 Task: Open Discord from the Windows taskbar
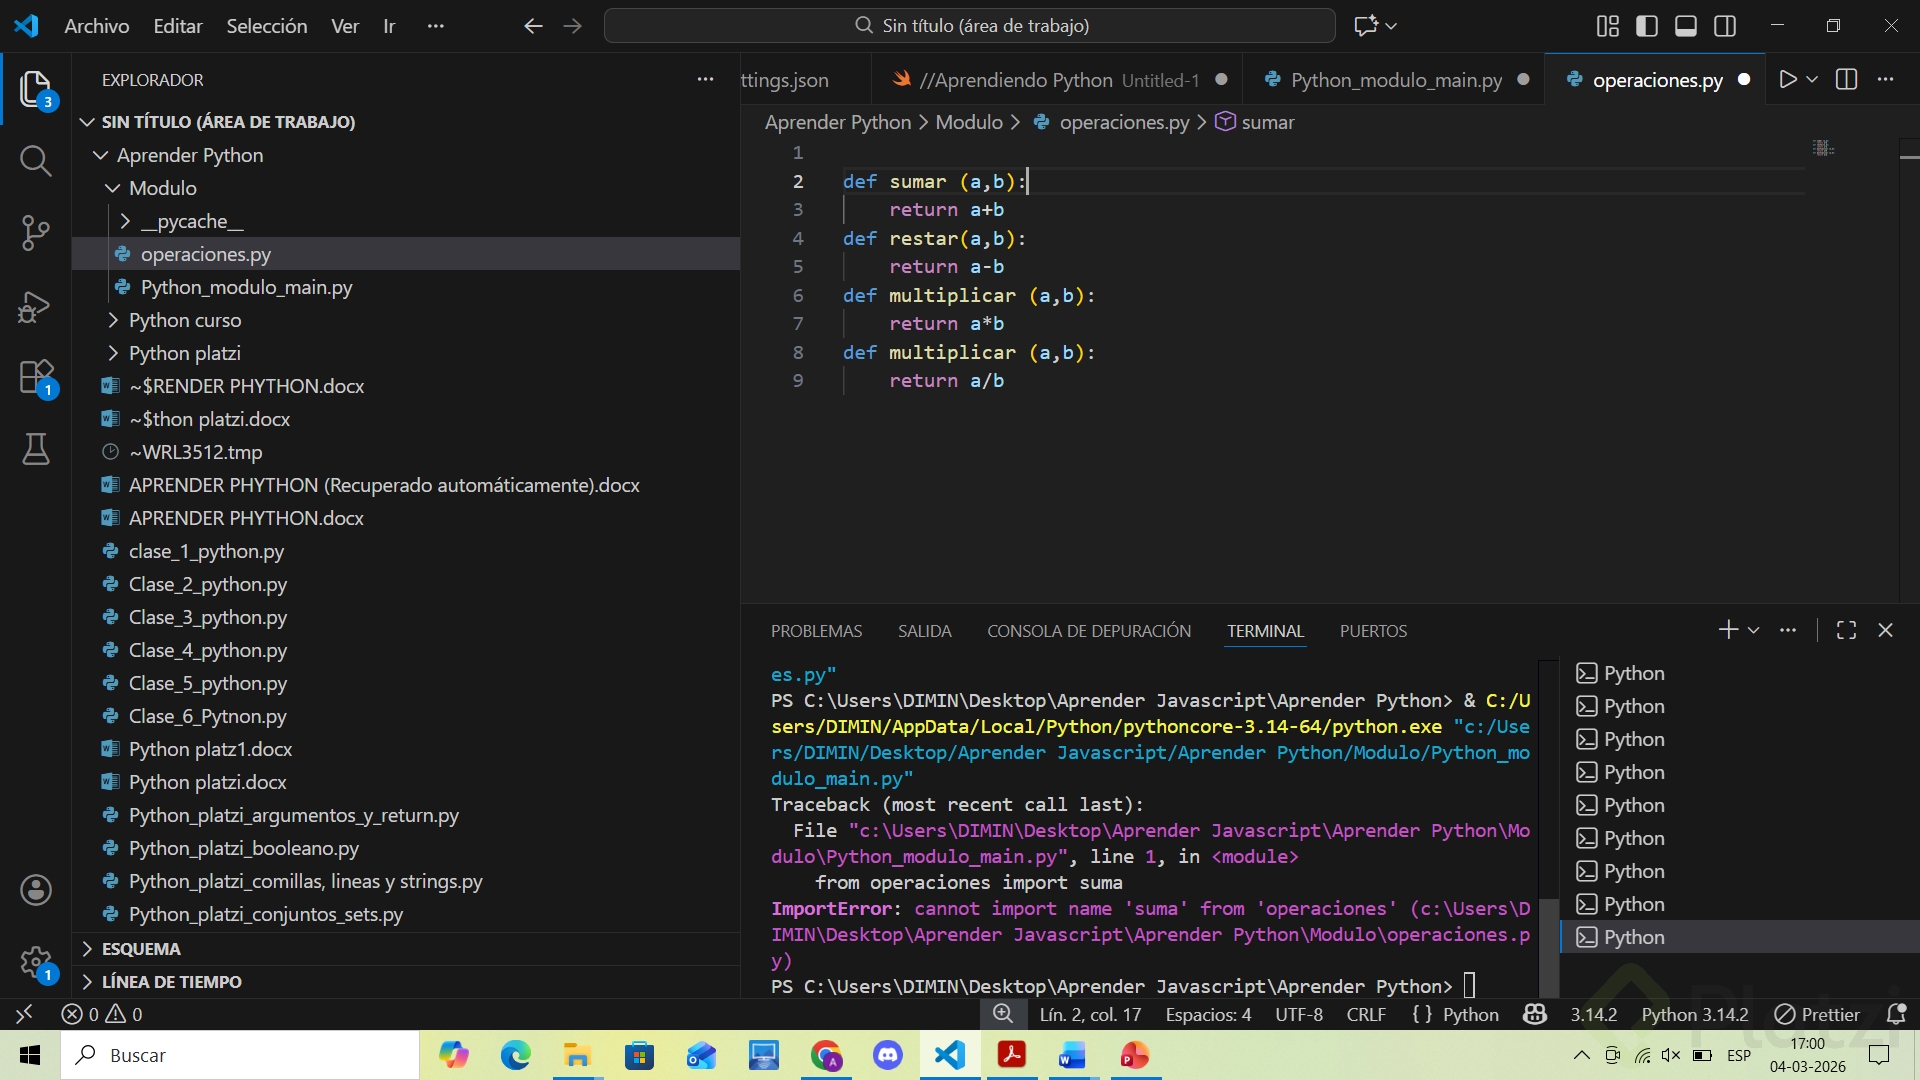pos(887,1055)
